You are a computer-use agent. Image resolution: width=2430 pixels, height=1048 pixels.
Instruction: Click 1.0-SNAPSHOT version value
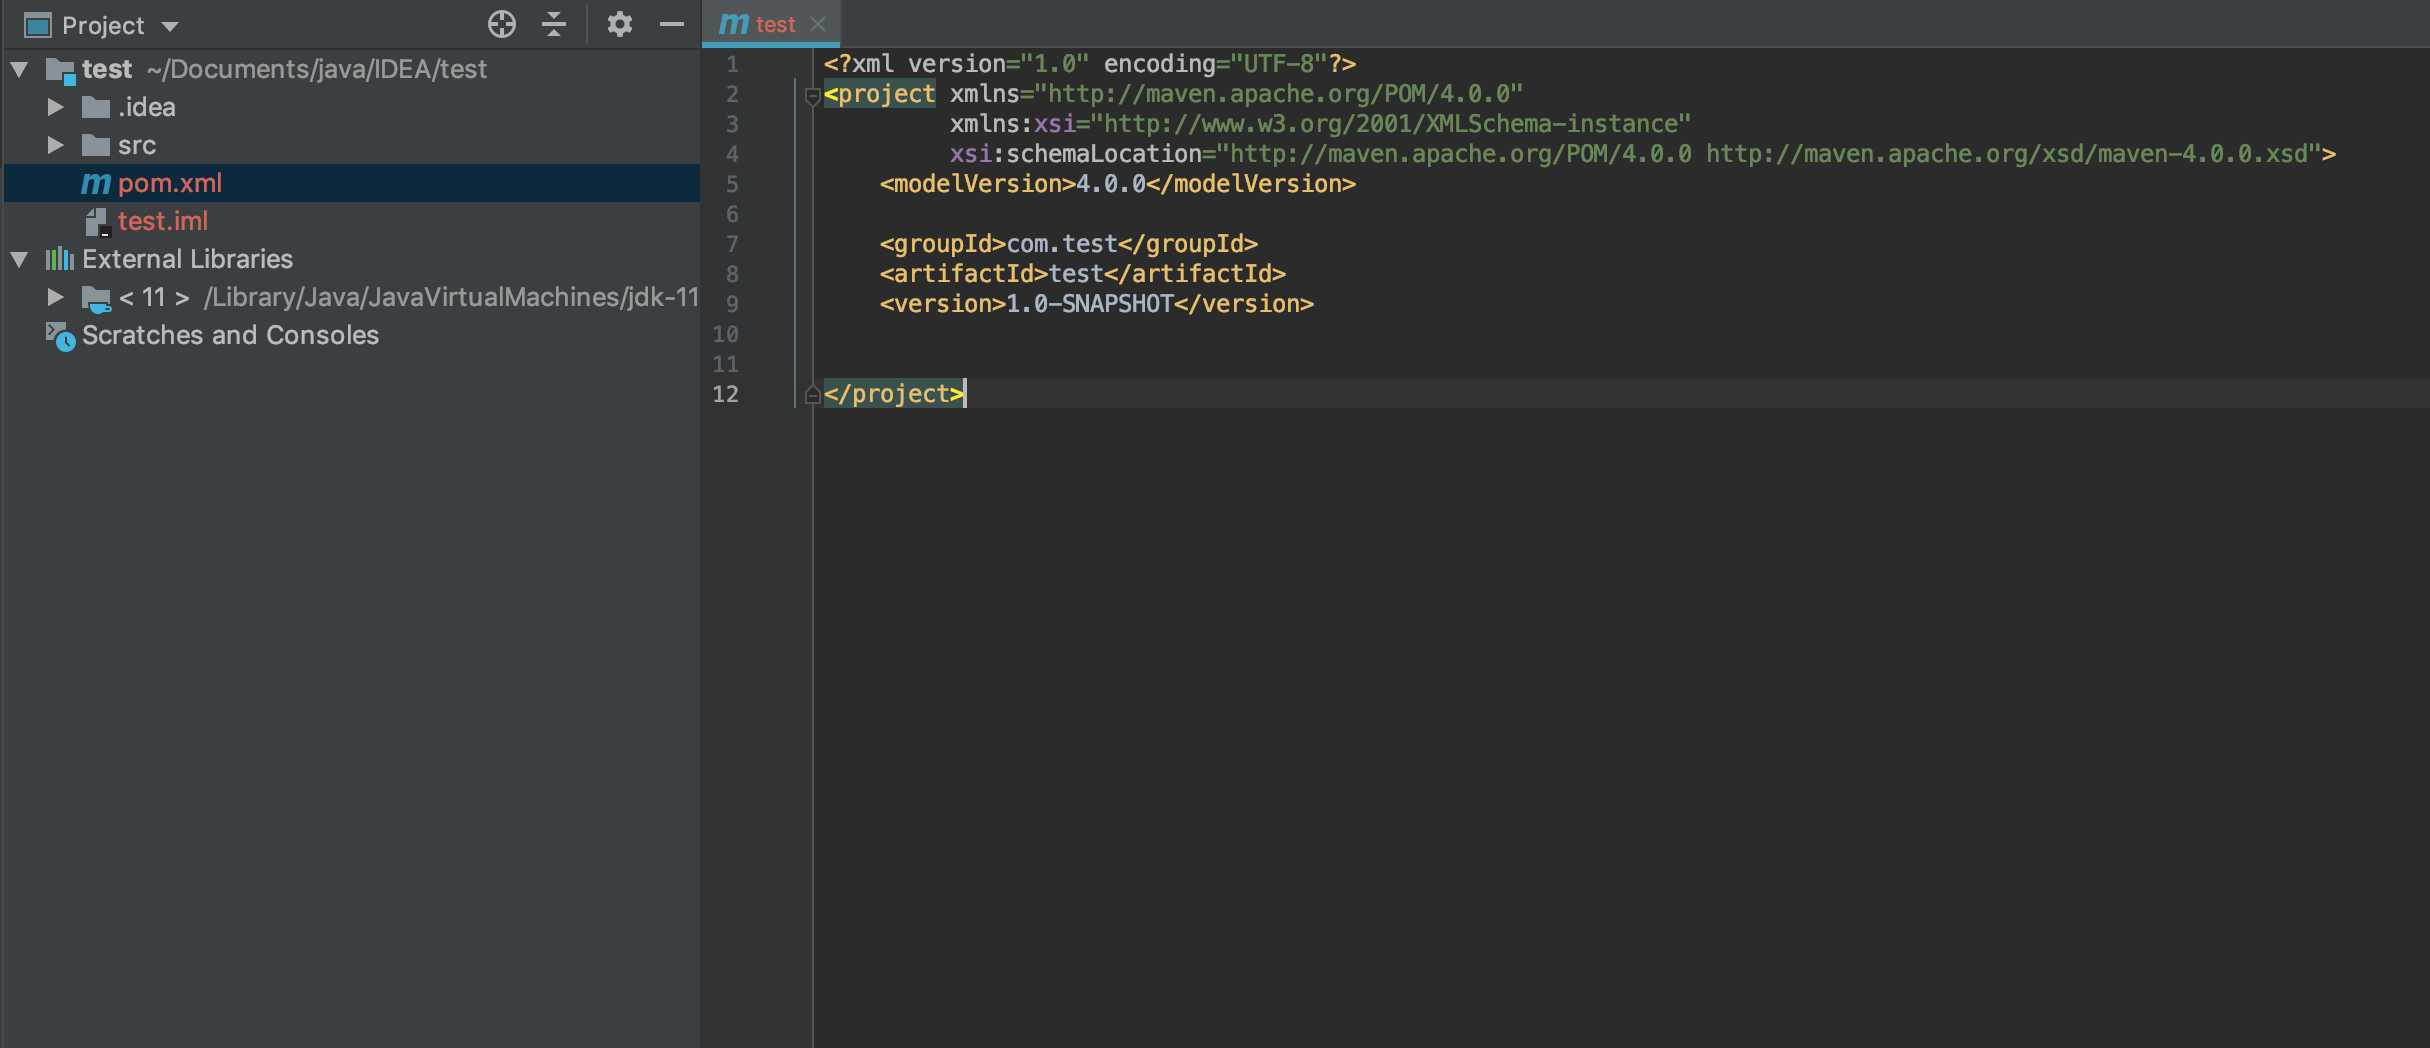(1090, 304)
